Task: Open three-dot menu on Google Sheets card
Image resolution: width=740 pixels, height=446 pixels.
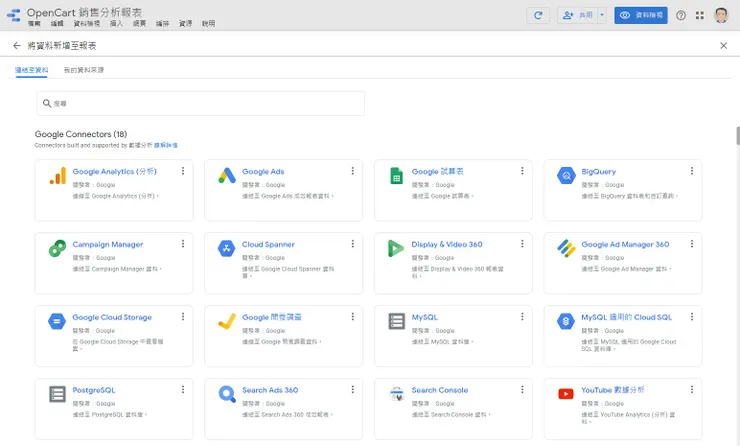Action: click(x=522, y=171)
